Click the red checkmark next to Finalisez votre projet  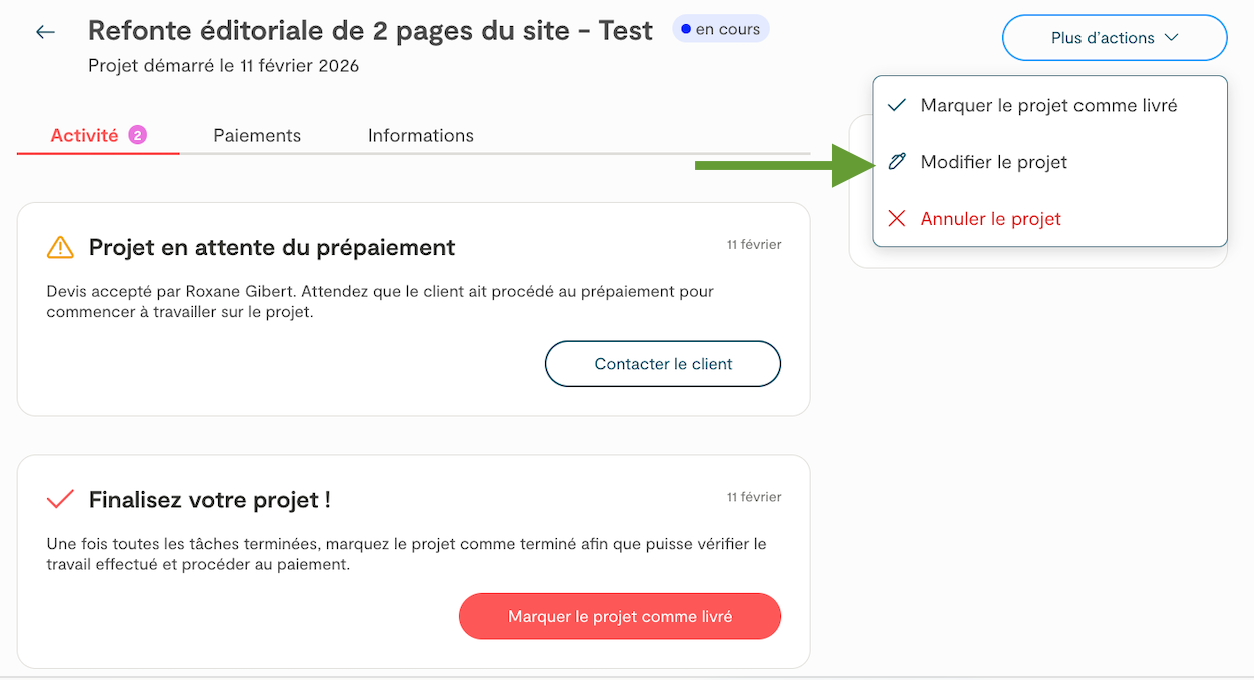click(61, 499)
